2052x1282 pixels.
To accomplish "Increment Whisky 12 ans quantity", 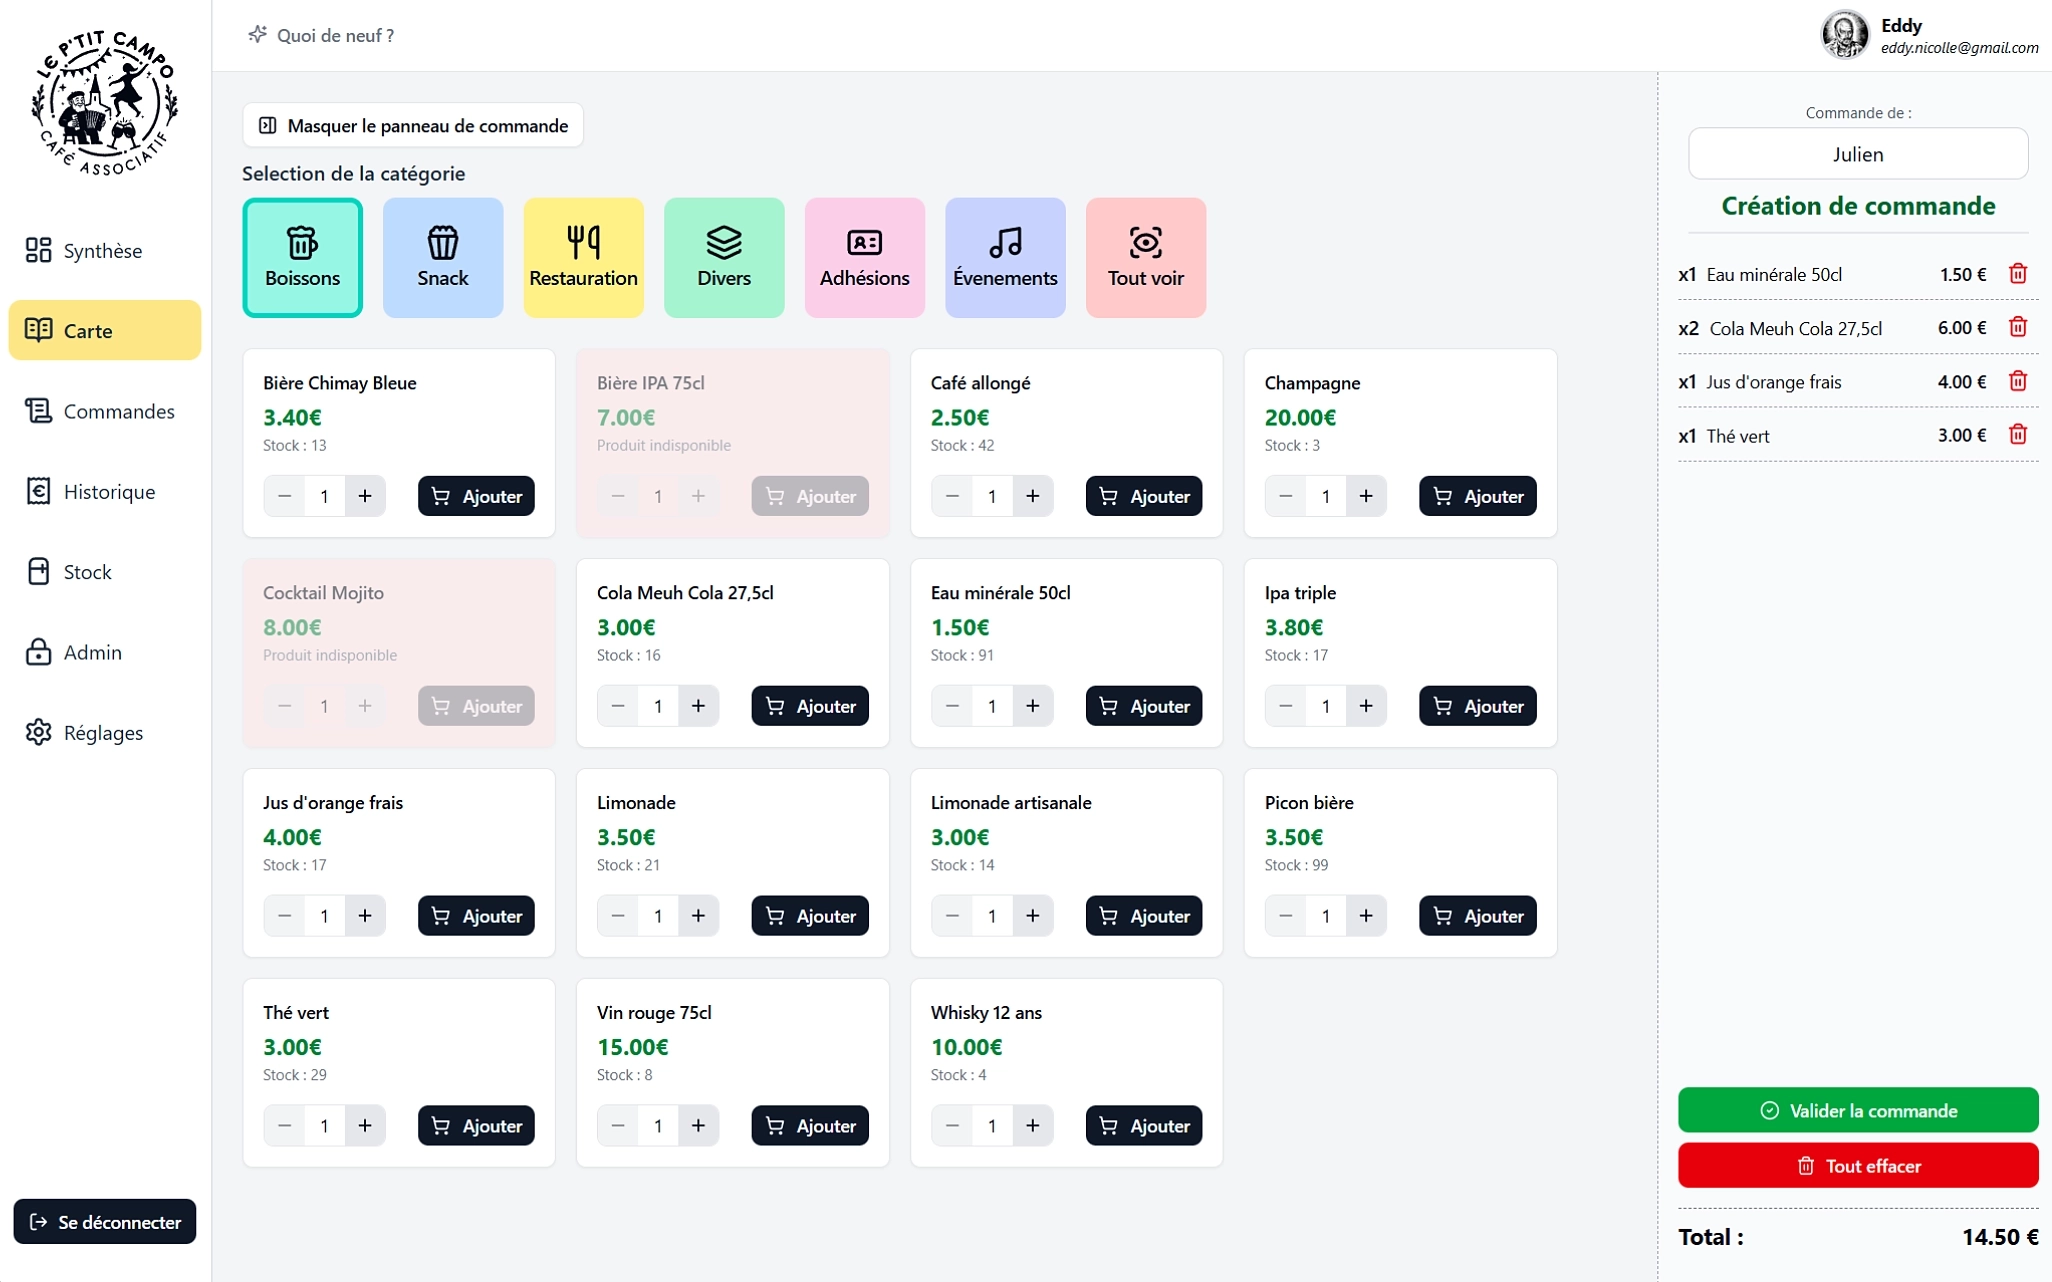I will (1032, 1126).
